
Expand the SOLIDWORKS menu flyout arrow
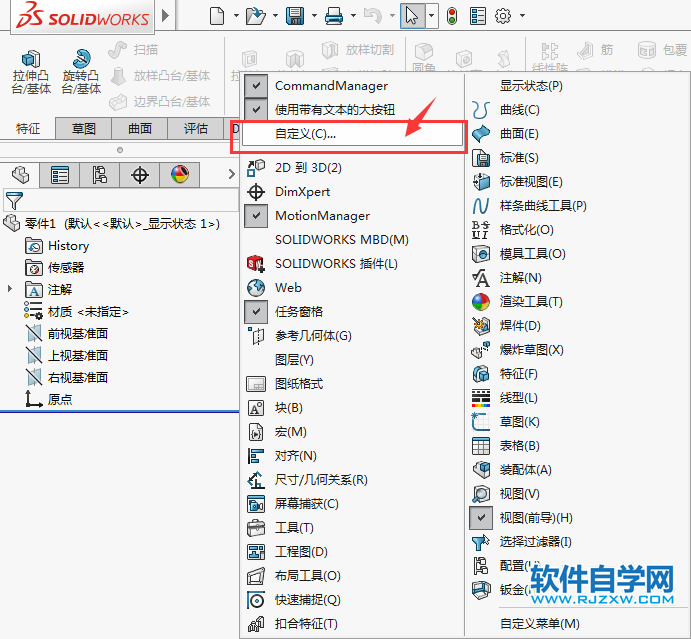click(165, 16)
